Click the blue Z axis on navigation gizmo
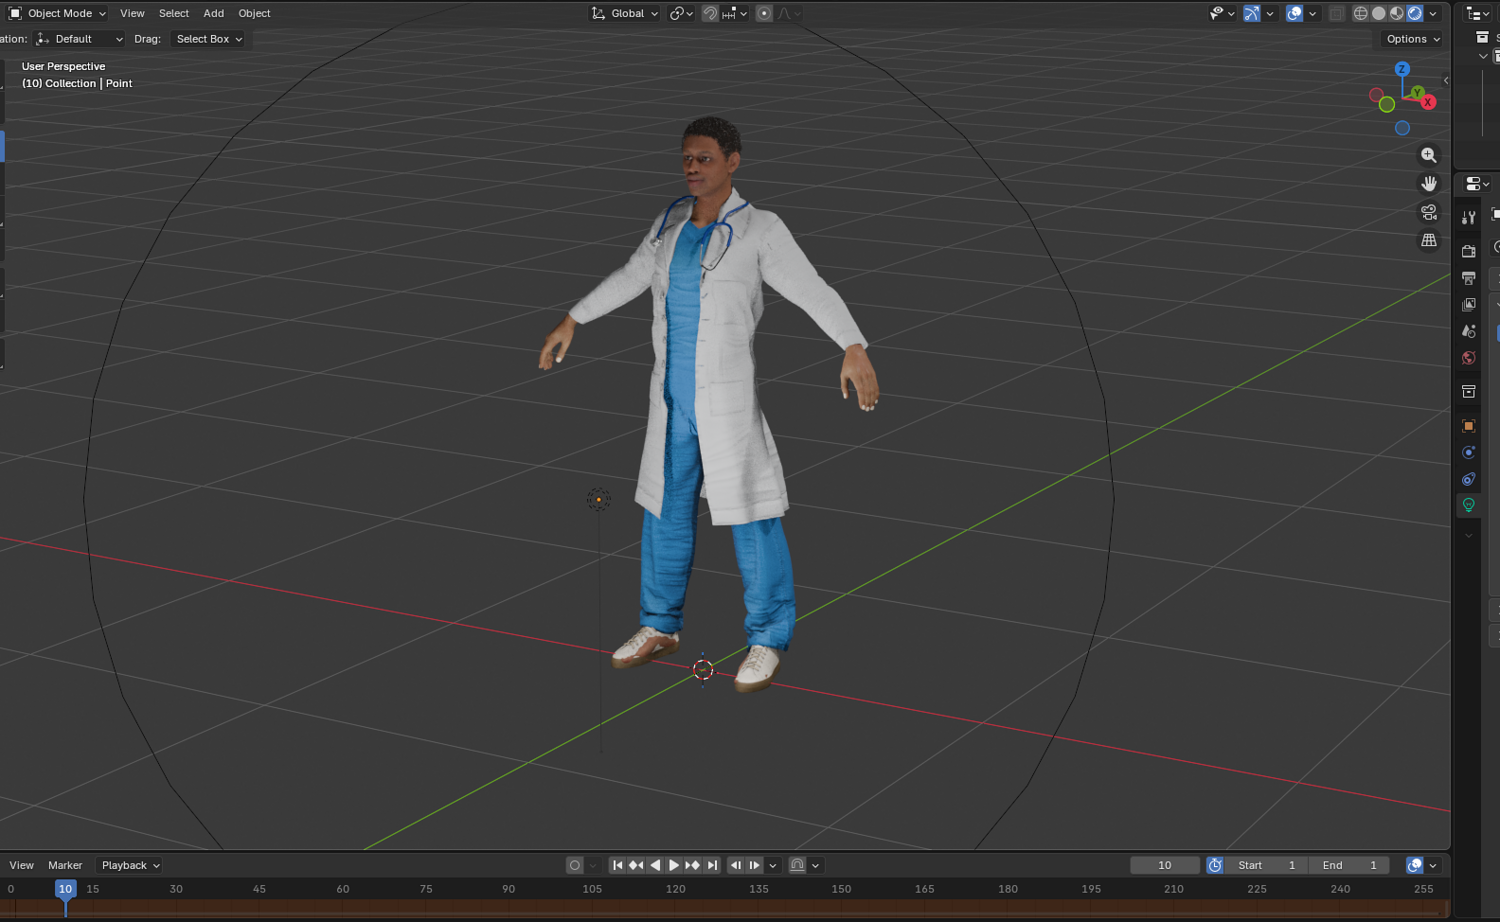Viewport: 1500px width, 922px height. (x=1402, y=69)
